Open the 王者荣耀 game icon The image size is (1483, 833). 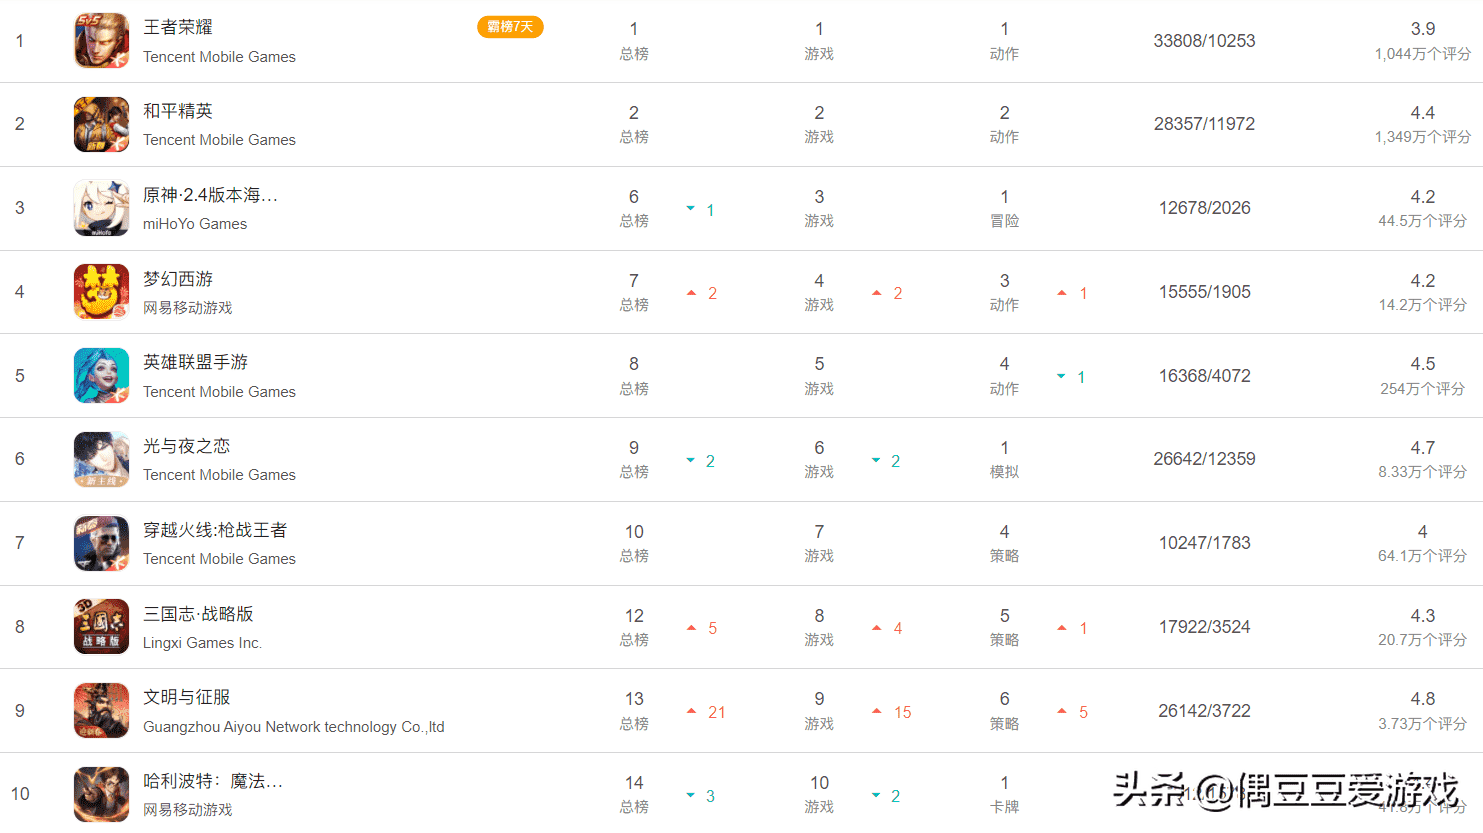(x=102, y=40)
